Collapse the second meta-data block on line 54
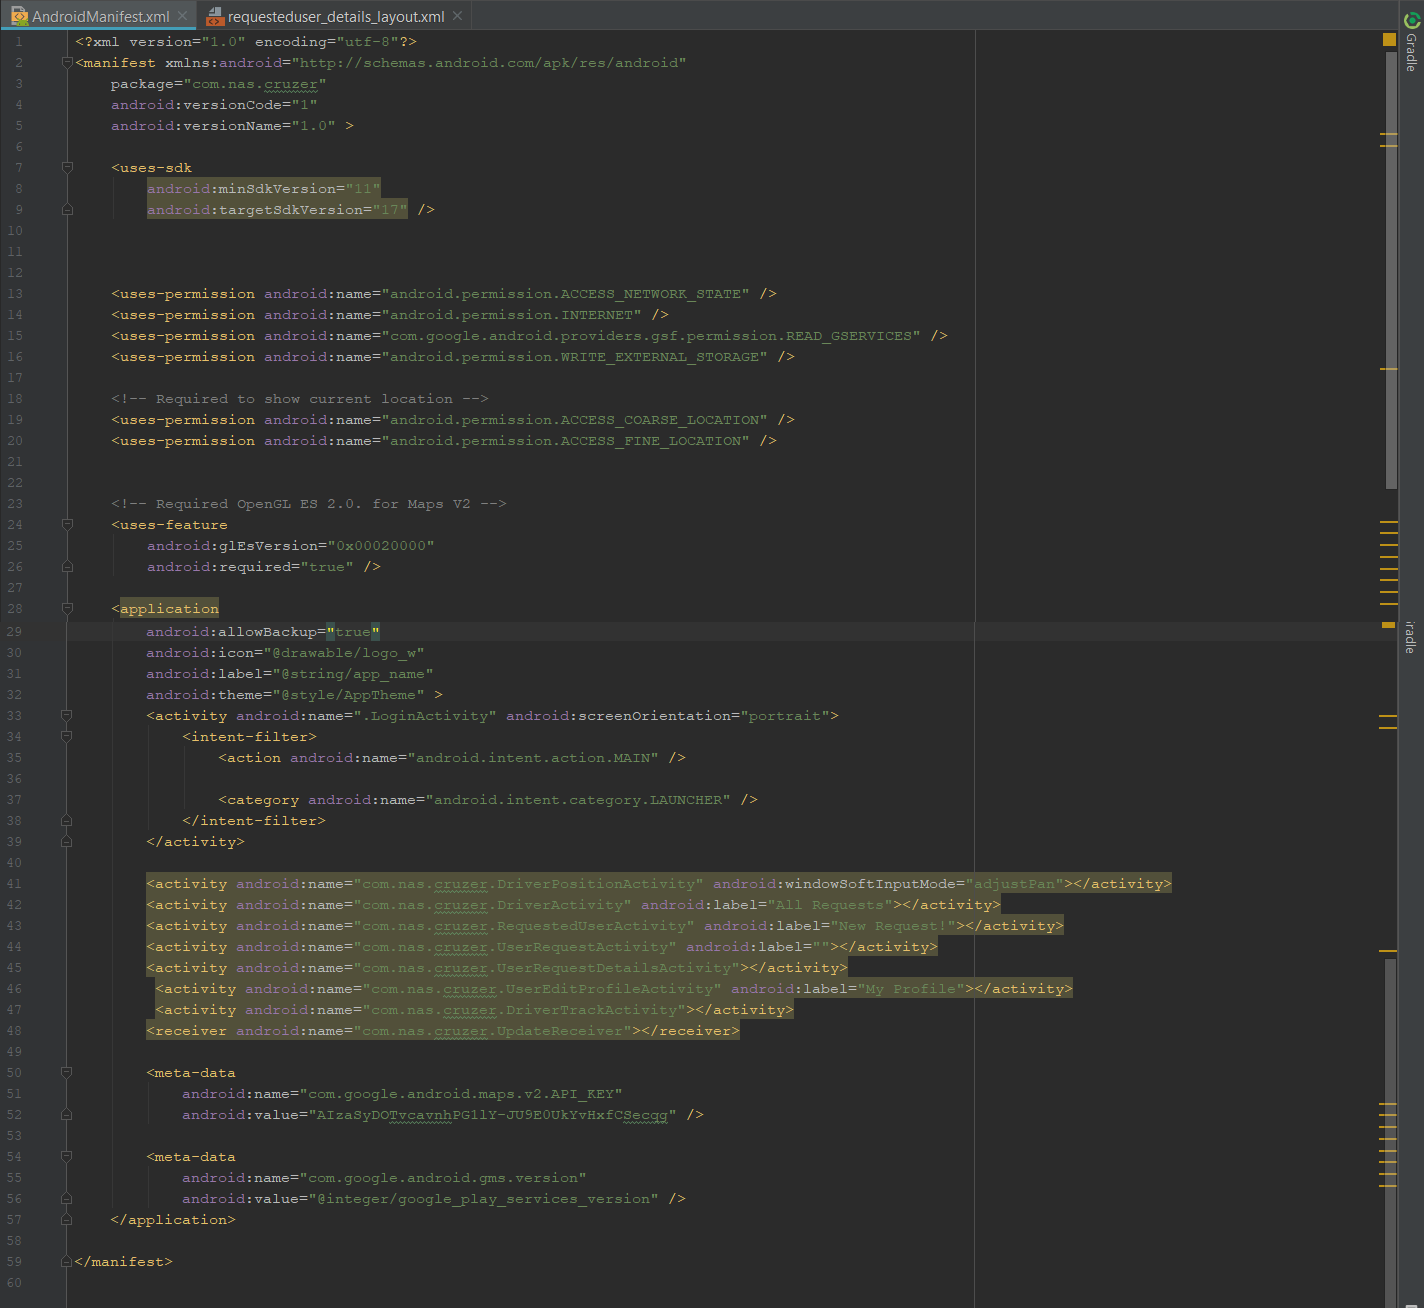The image size is (1424, 1308). coord(67,1156)
